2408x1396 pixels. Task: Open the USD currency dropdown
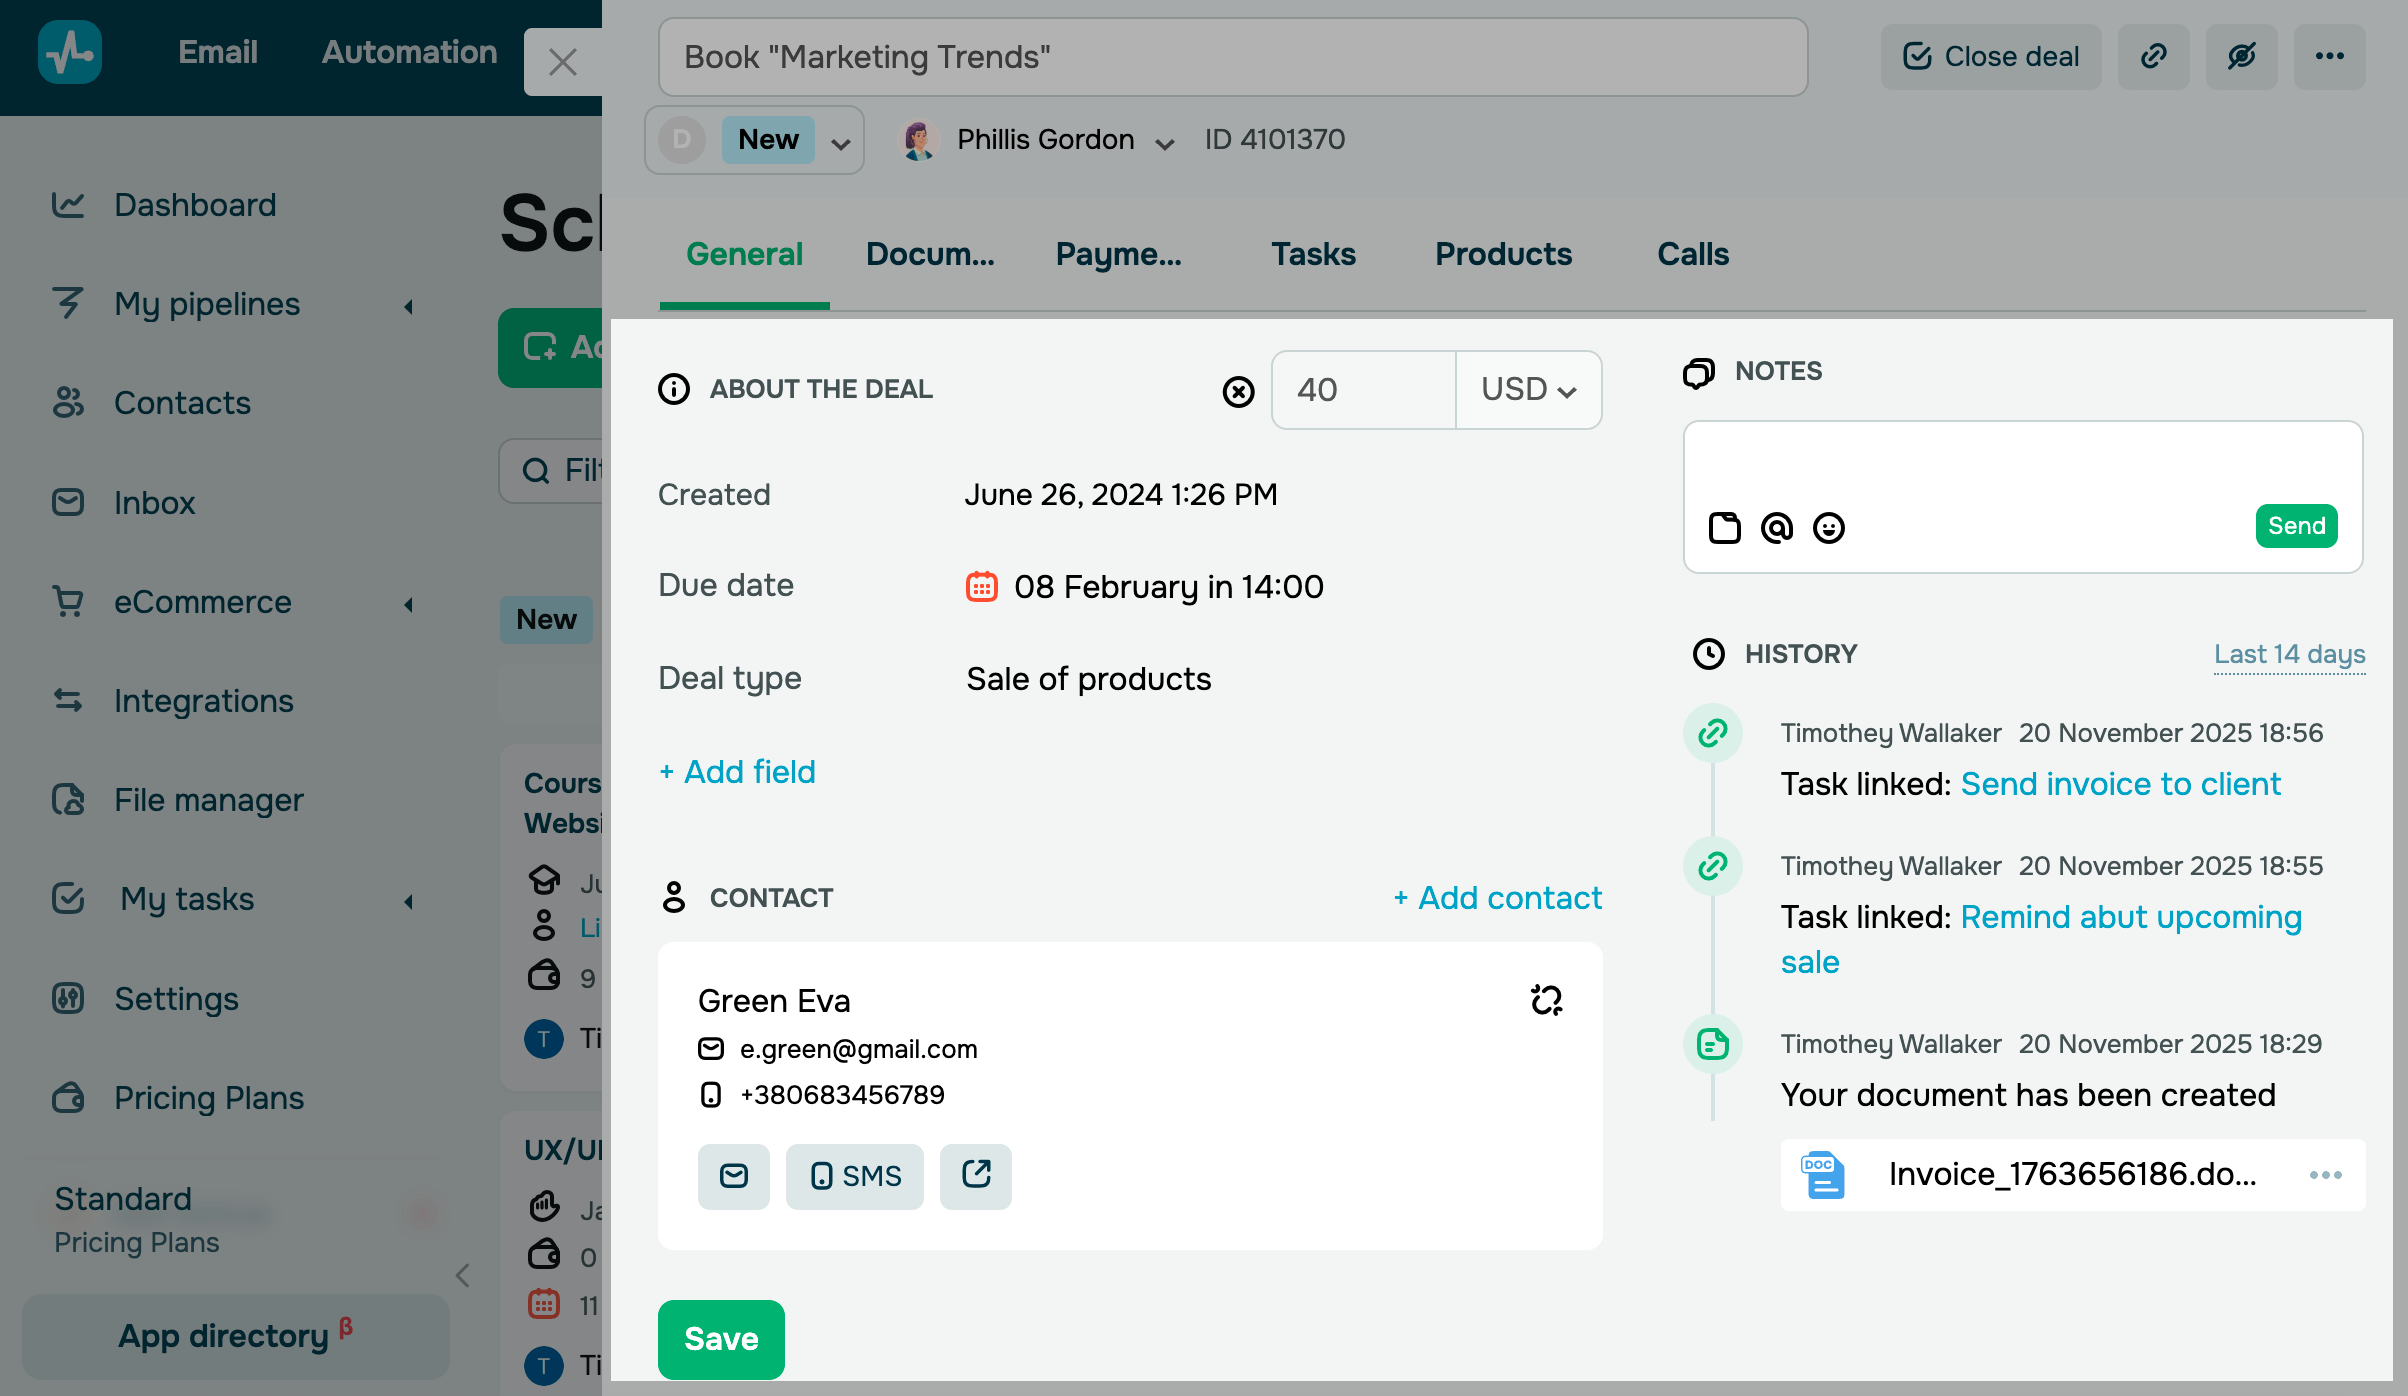coord(1528,390)
